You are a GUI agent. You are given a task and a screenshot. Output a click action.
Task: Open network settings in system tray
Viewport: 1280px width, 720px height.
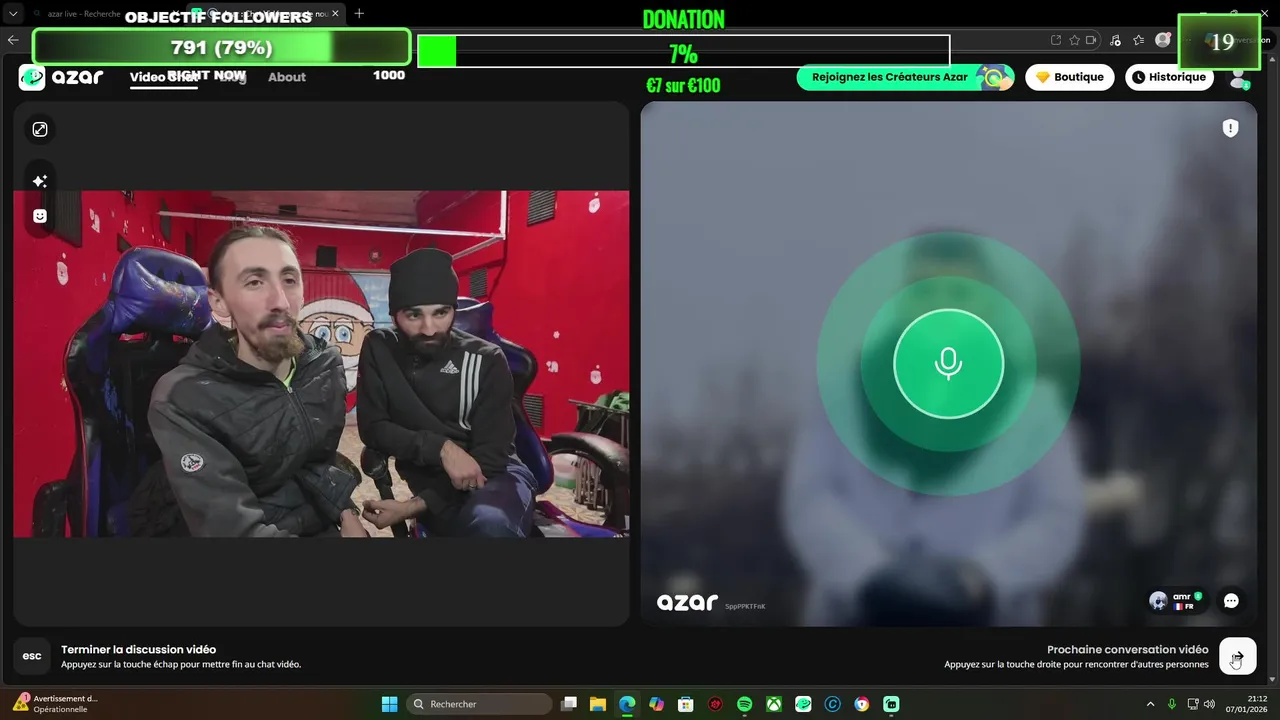pos(1193,704)
